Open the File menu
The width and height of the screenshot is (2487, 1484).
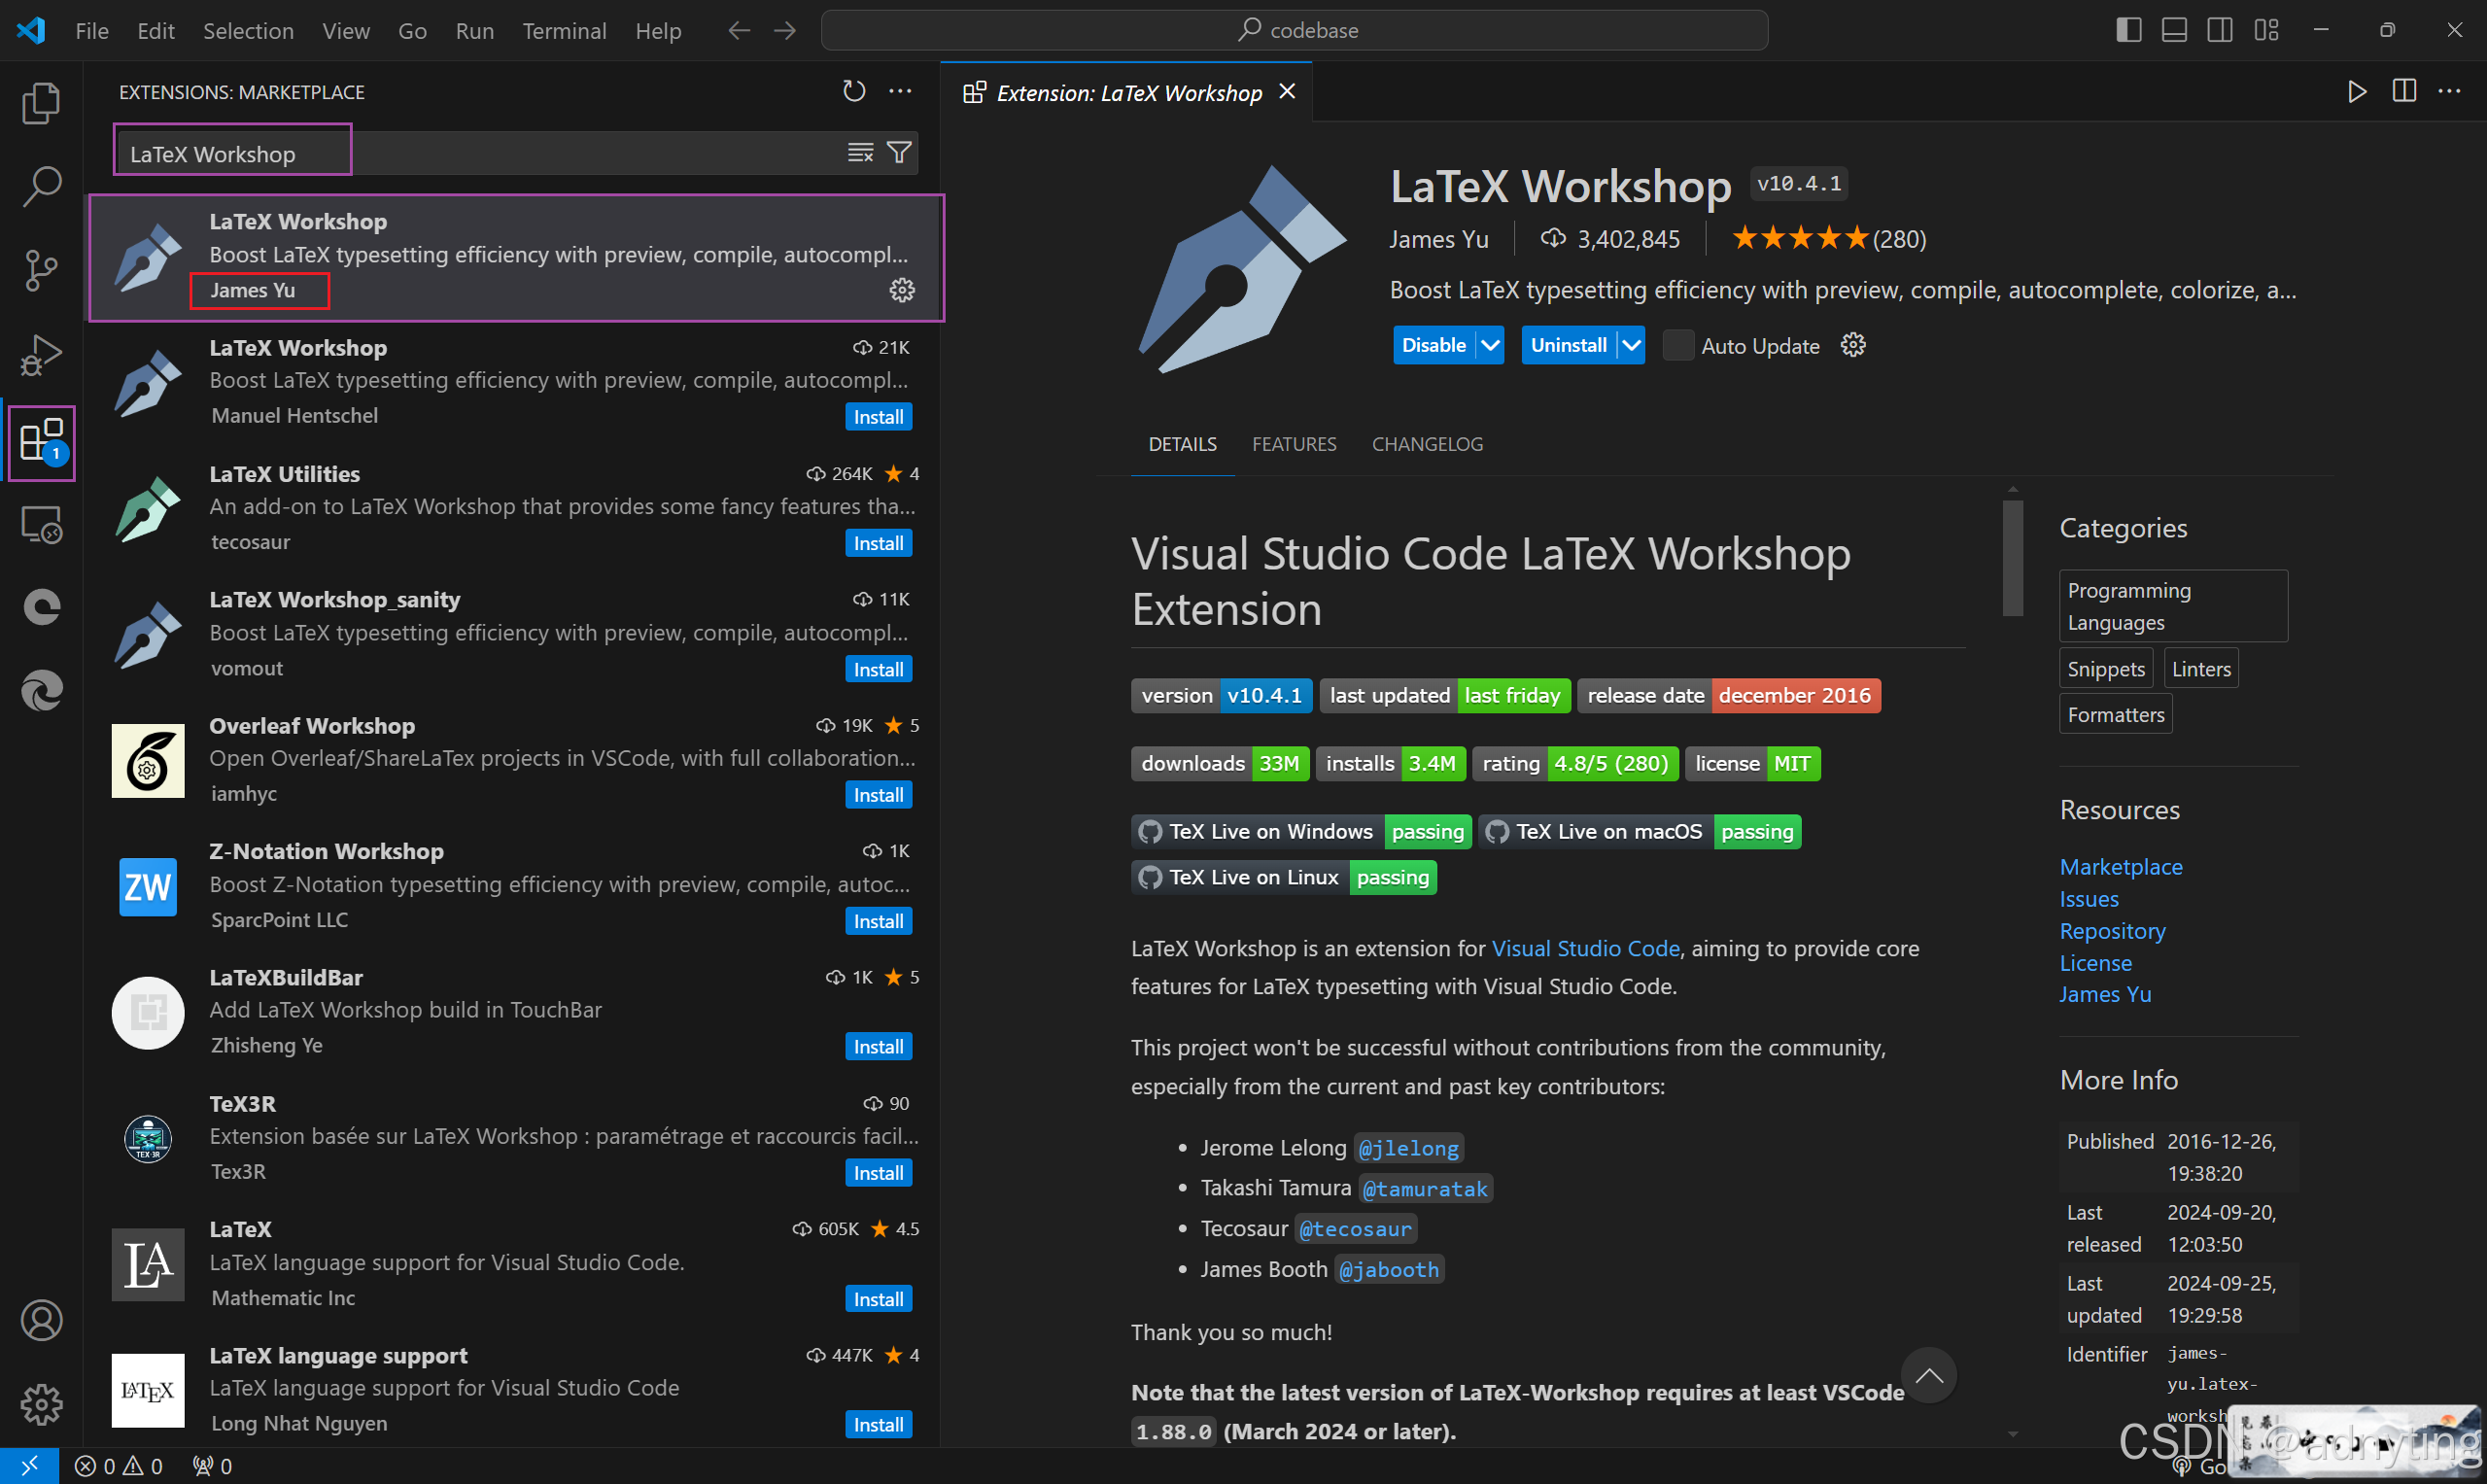[92, 30]
